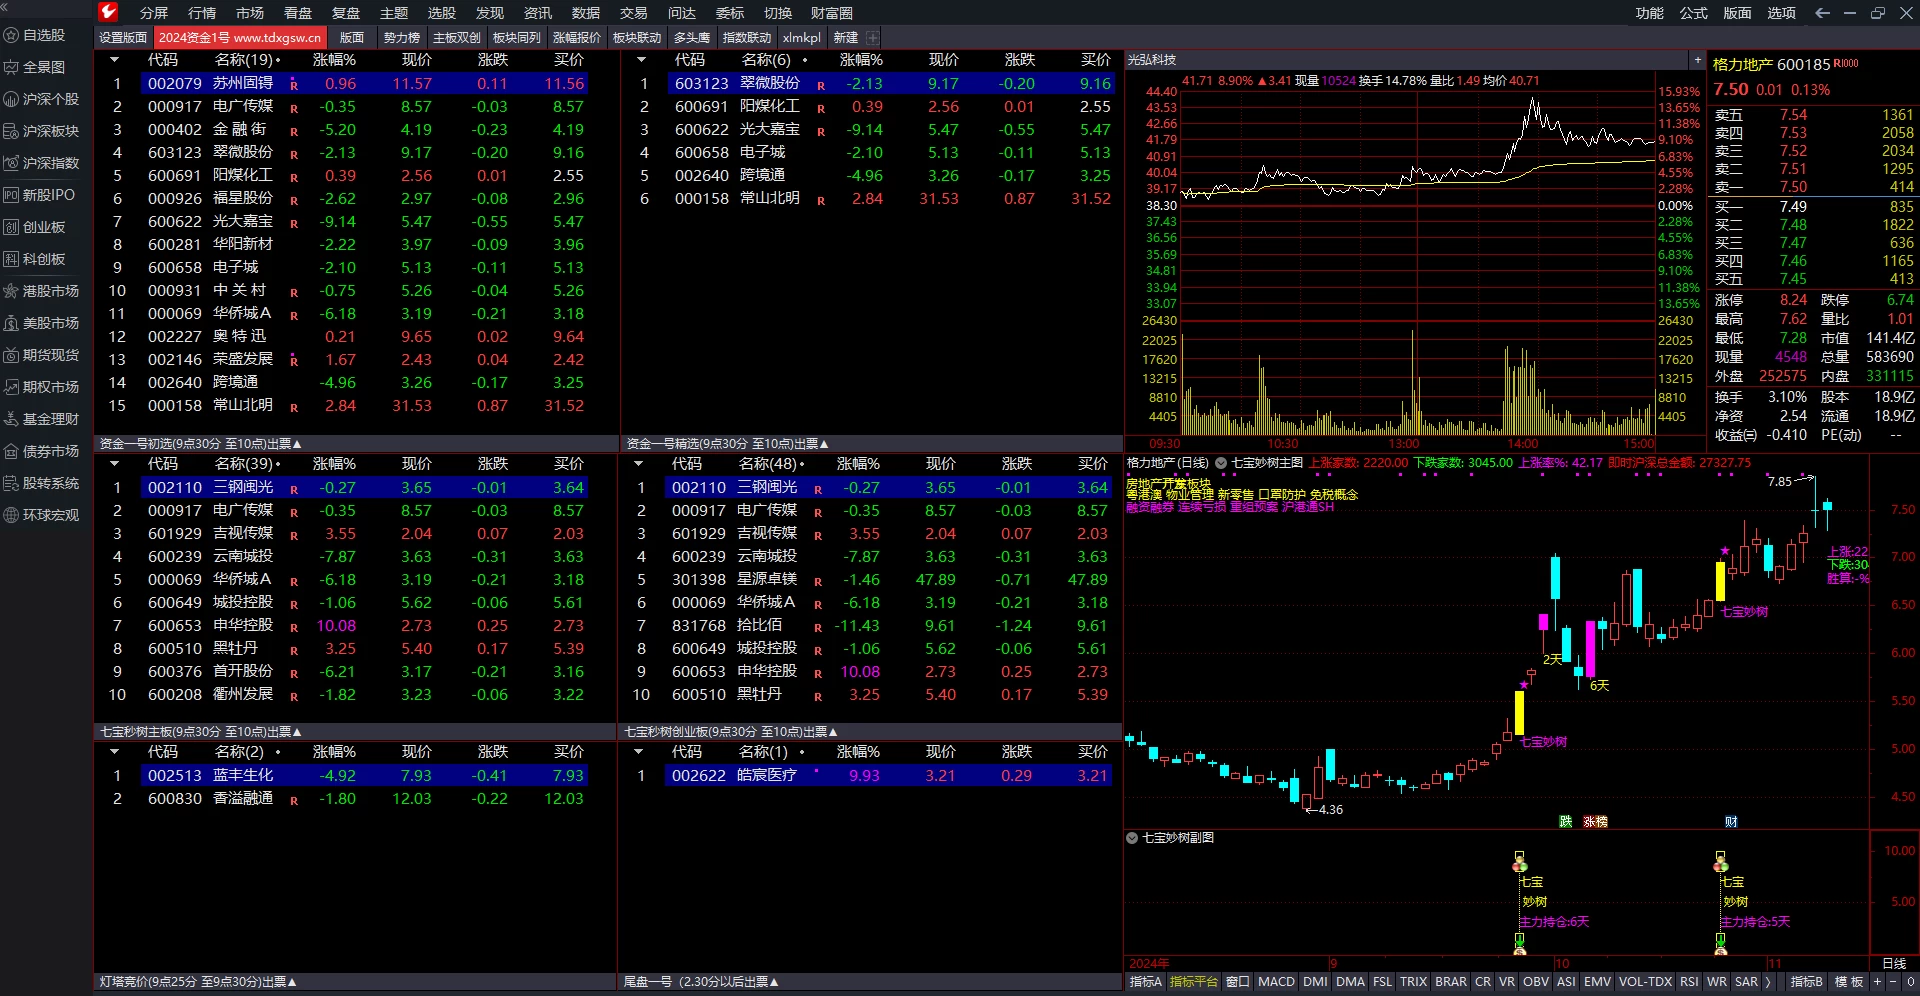Click the 日线 period label
Image resolution: width=1920 pixels, height=996 pixels.
pos(1894,964)
